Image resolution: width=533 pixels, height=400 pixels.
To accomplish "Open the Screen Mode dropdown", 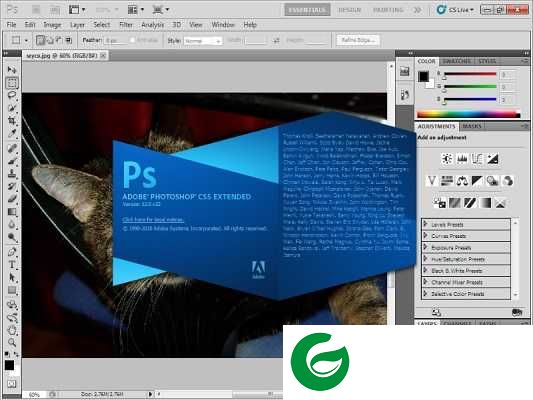I will pyautogui.click(x=160, y=10).
